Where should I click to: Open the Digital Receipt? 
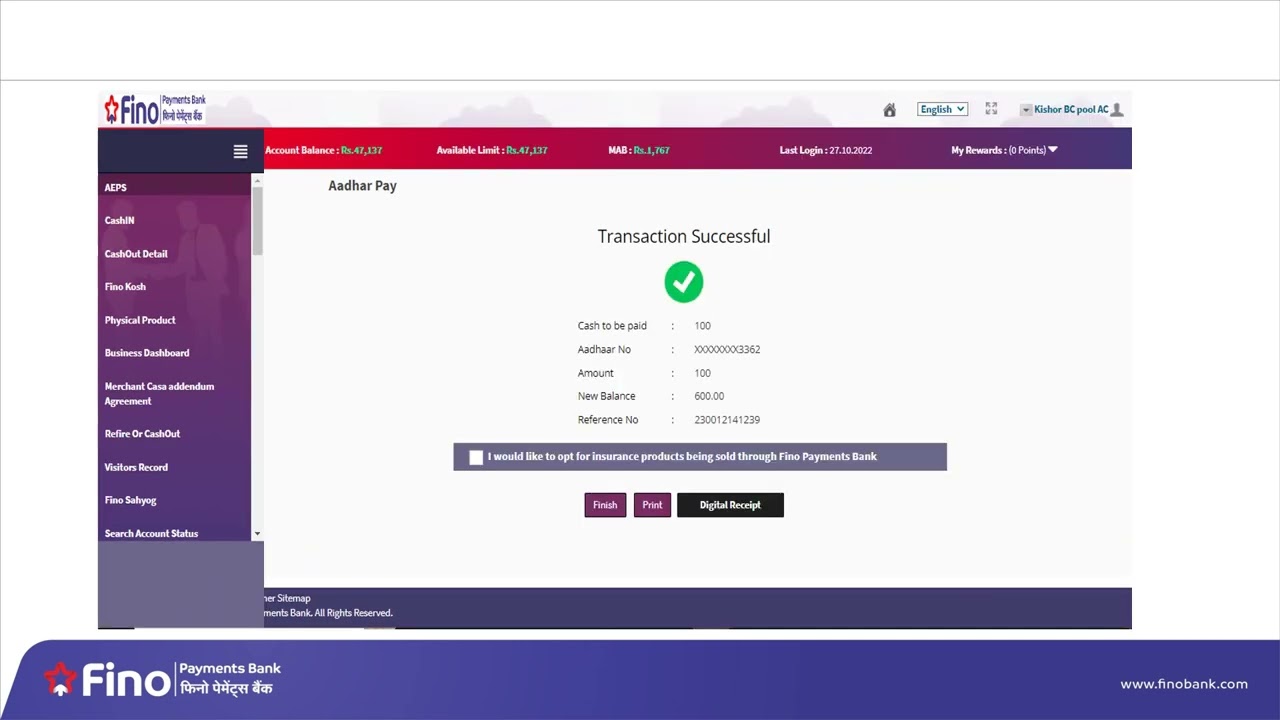[x=730, y=505]
